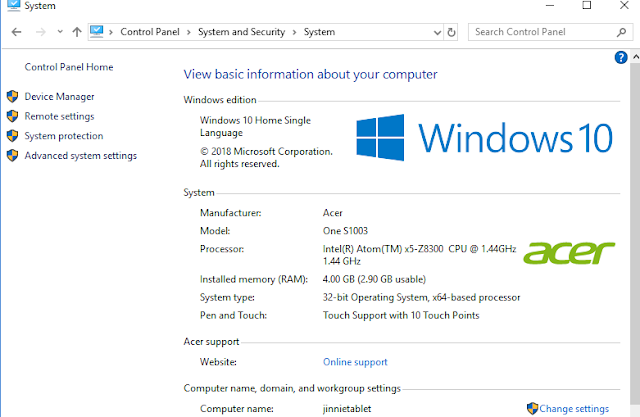
Task: Click the search magnifier icon
Action: click(x=621, y=32)
